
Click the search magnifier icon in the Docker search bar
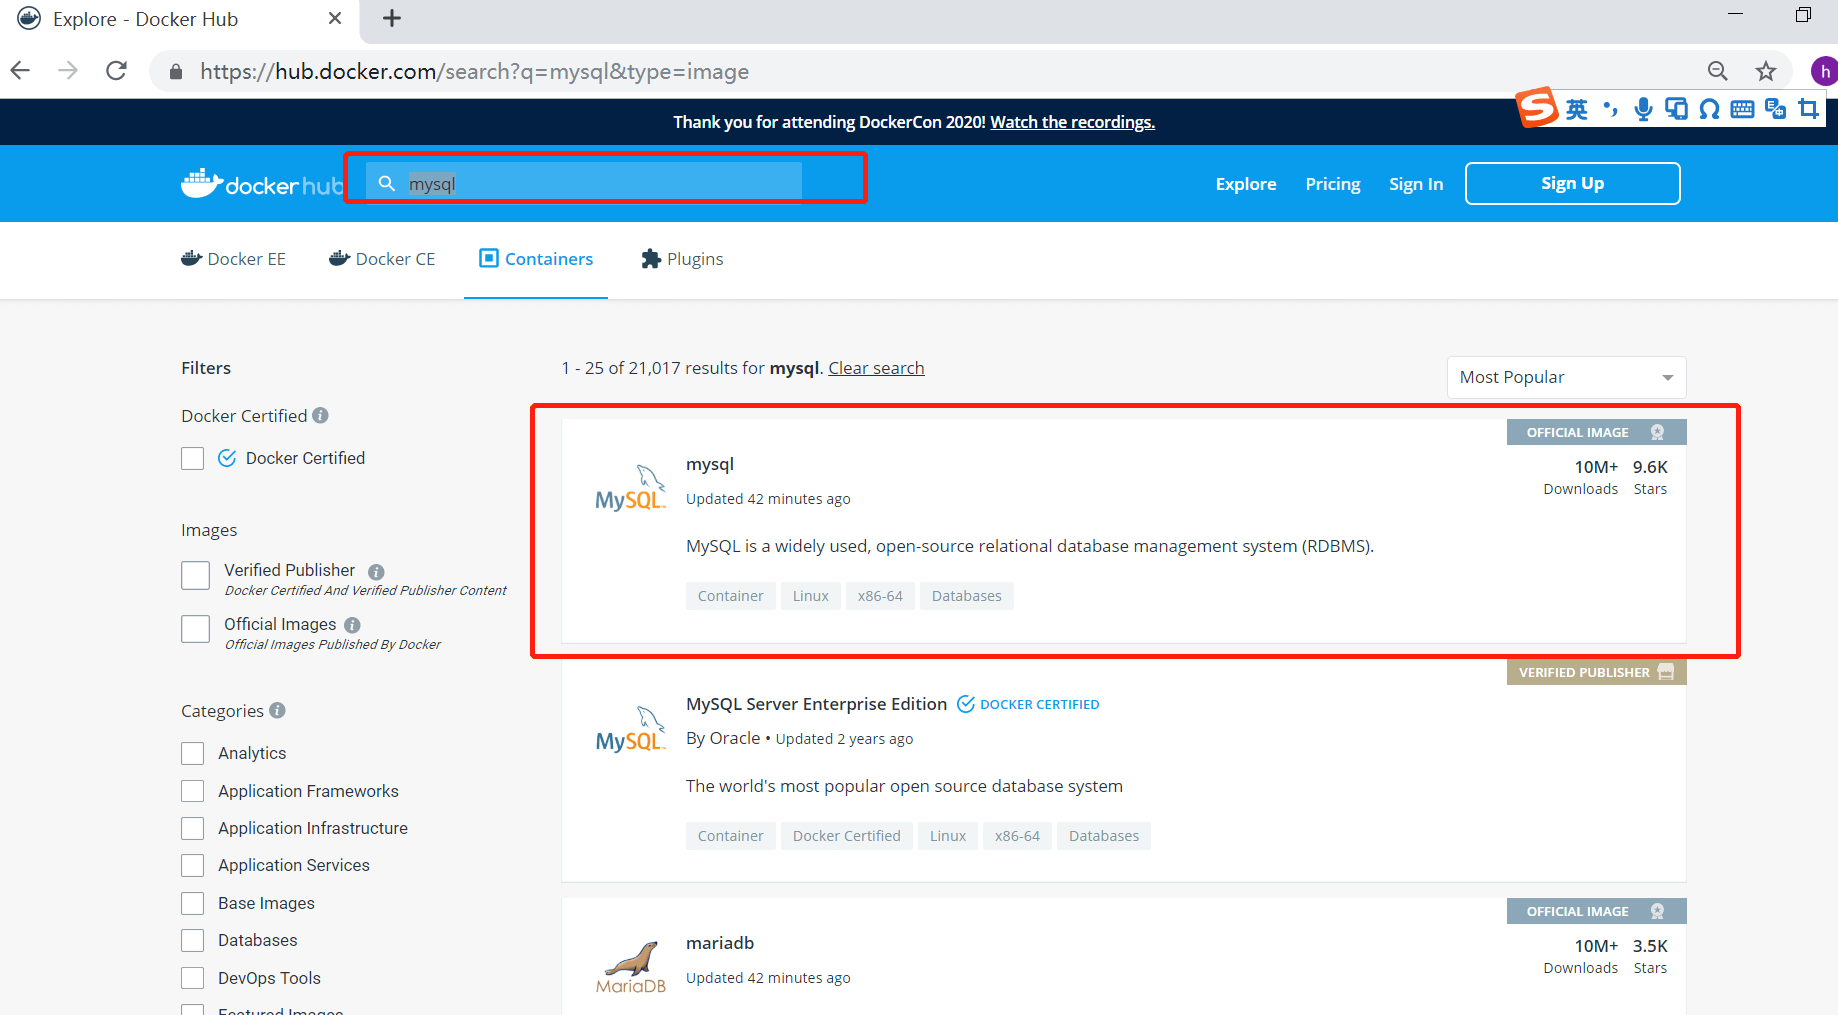[x=387, y=183]
